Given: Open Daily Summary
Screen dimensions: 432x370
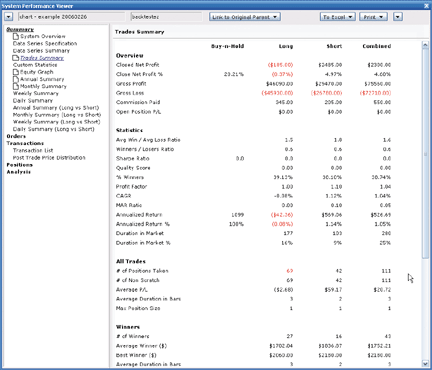Looking at the screenshot, I should pos(33,100).
